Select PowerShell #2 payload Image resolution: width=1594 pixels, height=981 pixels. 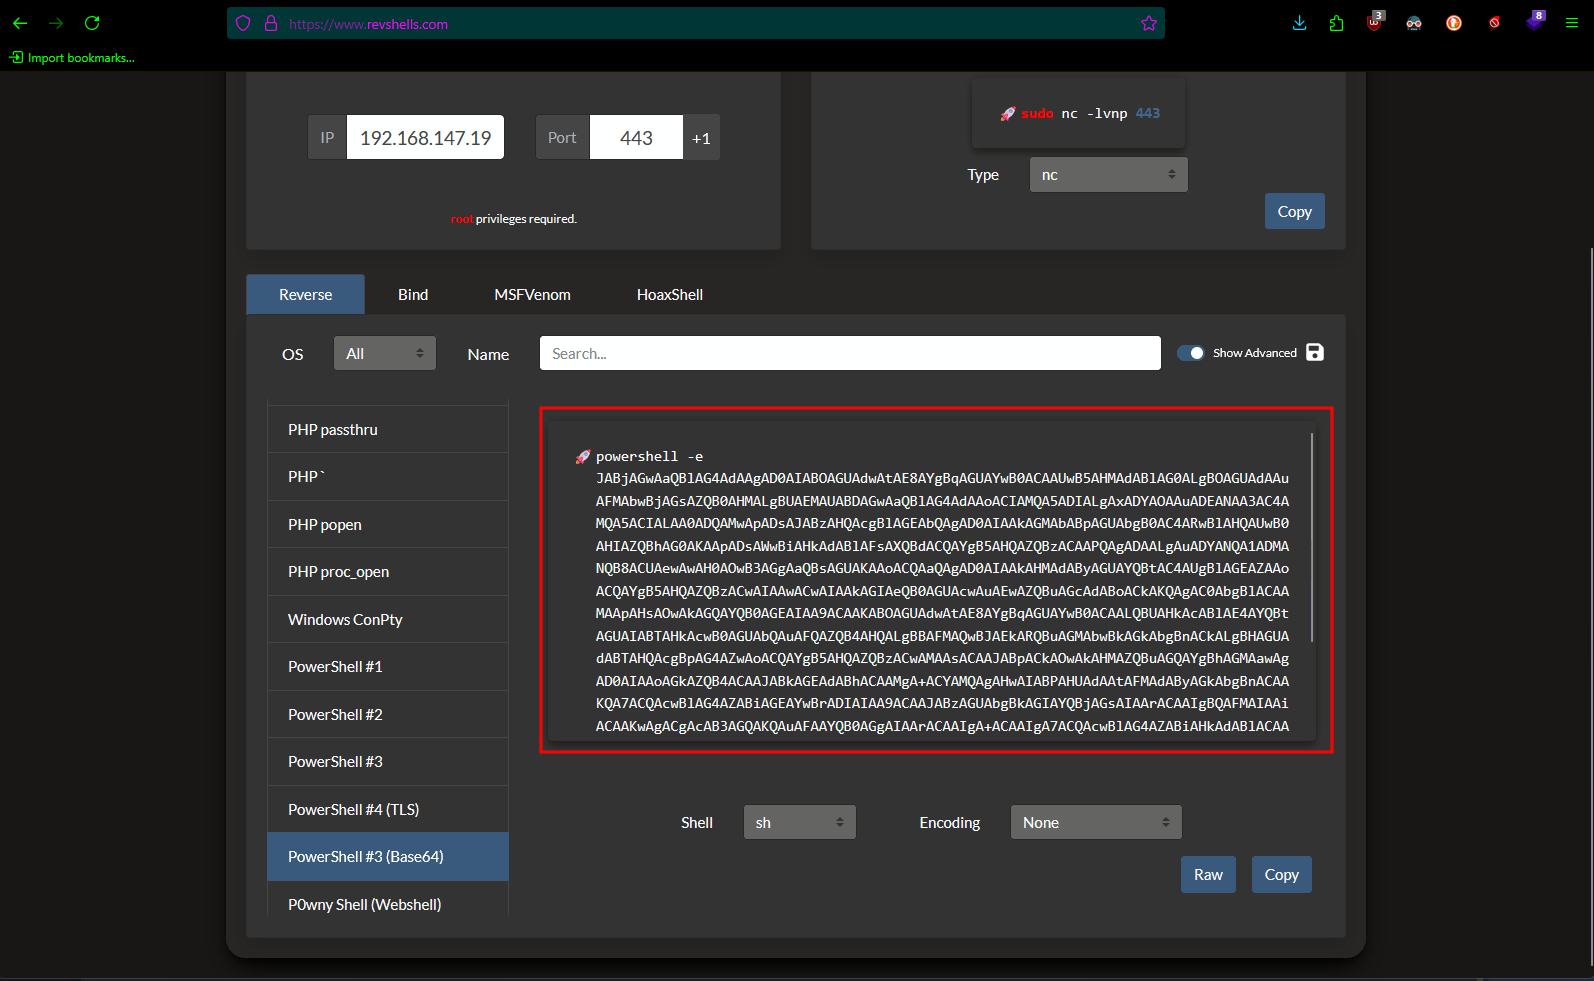coord(388,714)
